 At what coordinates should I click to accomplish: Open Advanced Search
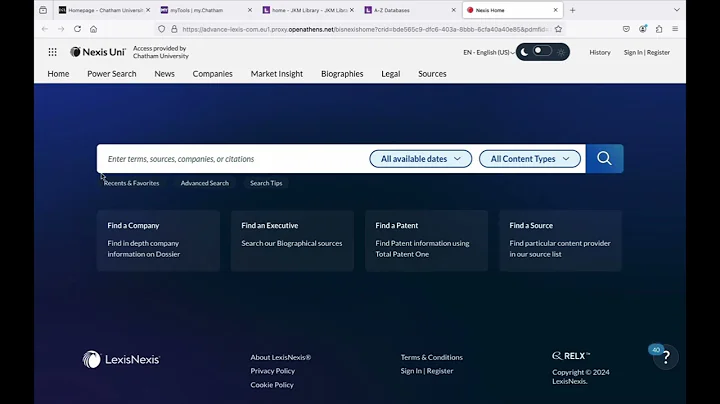pos(205,183)
